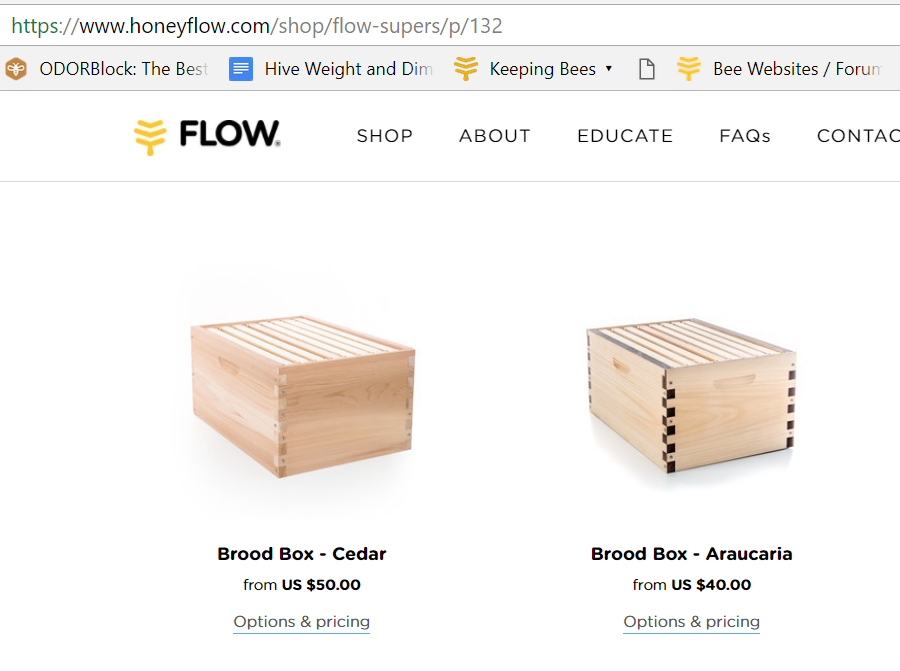View Options & pricing for Araucaria box
Image resolution: width=900 pixels, height=671 pixels.
[692, 622]
